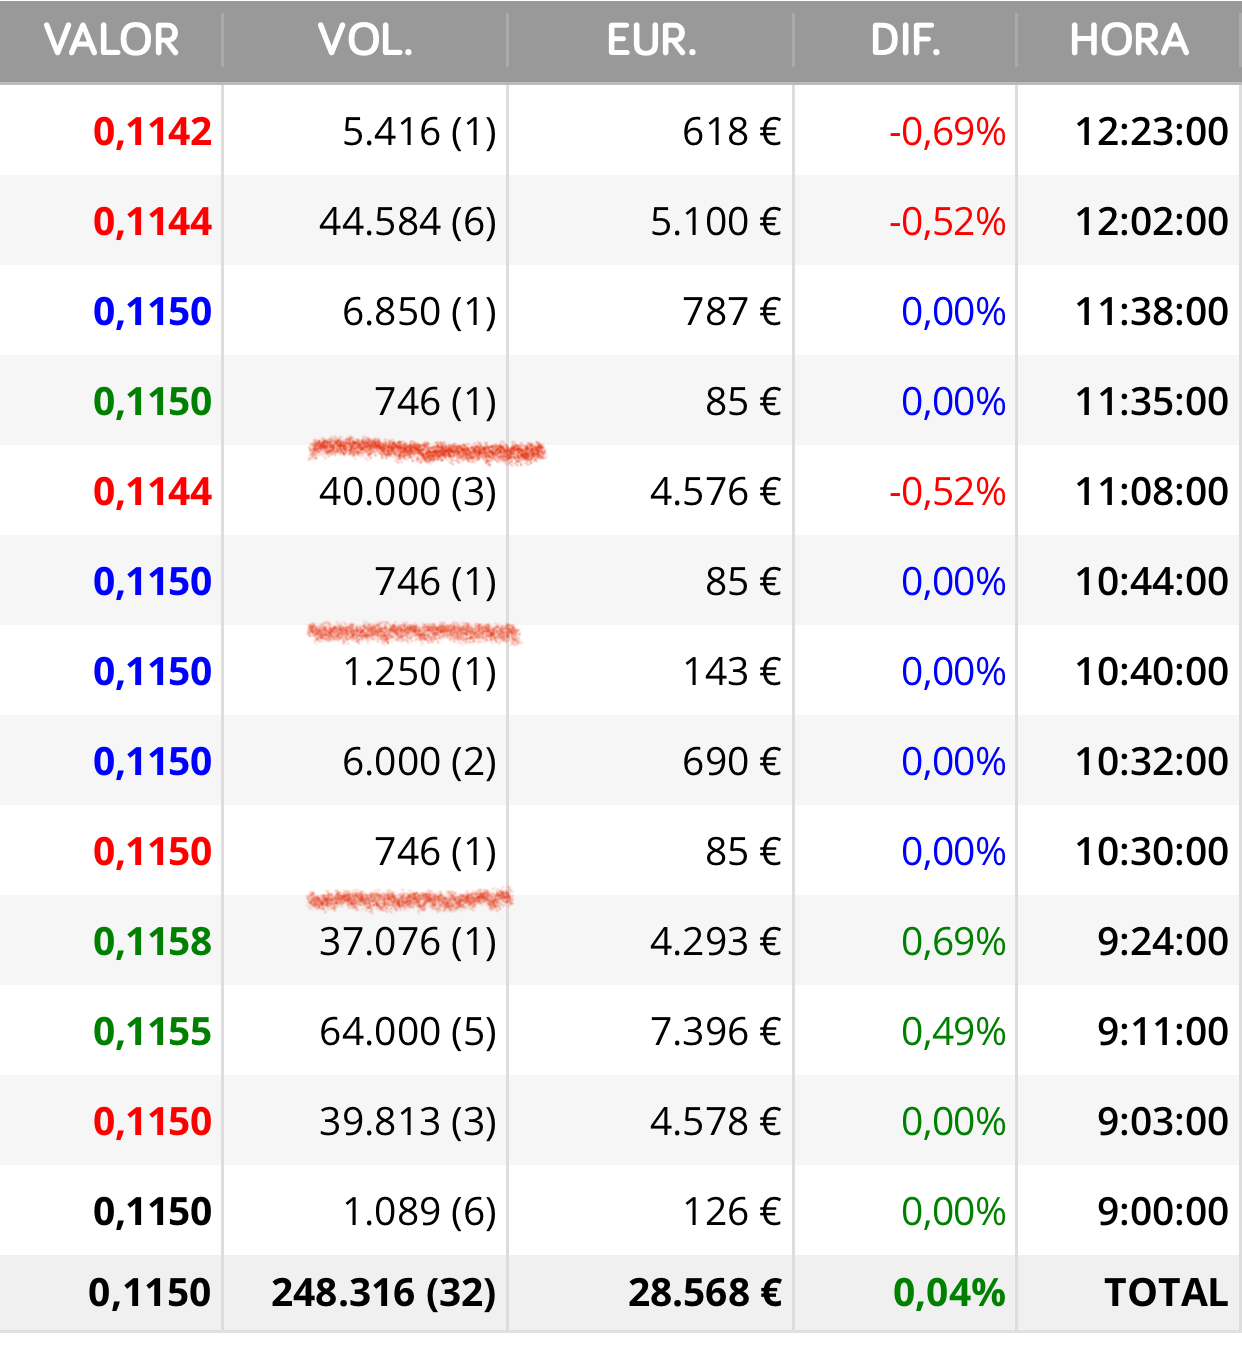Click the 9:00:00 time cell
Image resolution: width=1242 pixels, height=1354 pixels.
(1162, 1212)
